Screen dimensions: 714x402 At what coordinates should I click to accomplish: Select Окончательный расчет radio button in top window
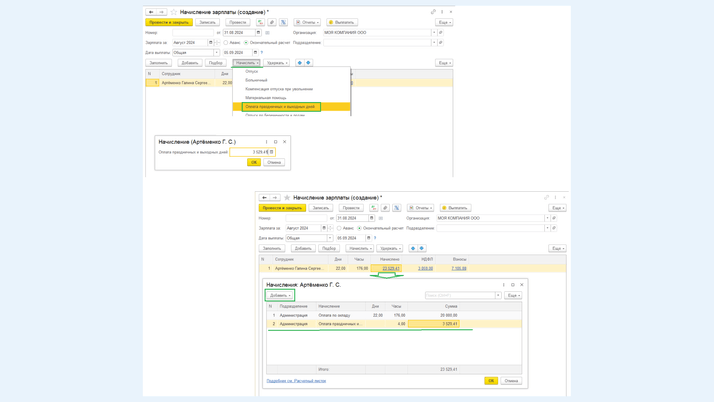tap(246, 43)
